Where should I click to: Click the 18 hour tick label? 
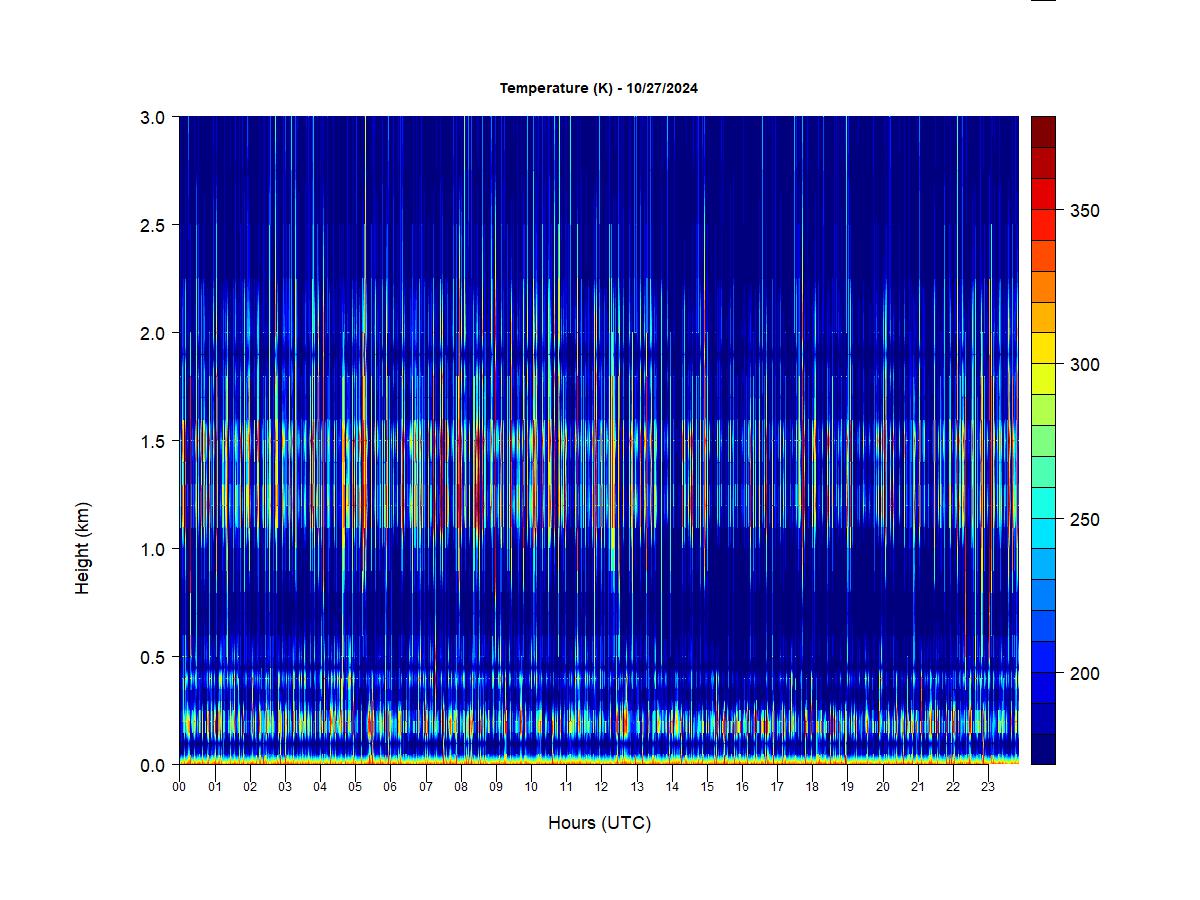[812, 787]
